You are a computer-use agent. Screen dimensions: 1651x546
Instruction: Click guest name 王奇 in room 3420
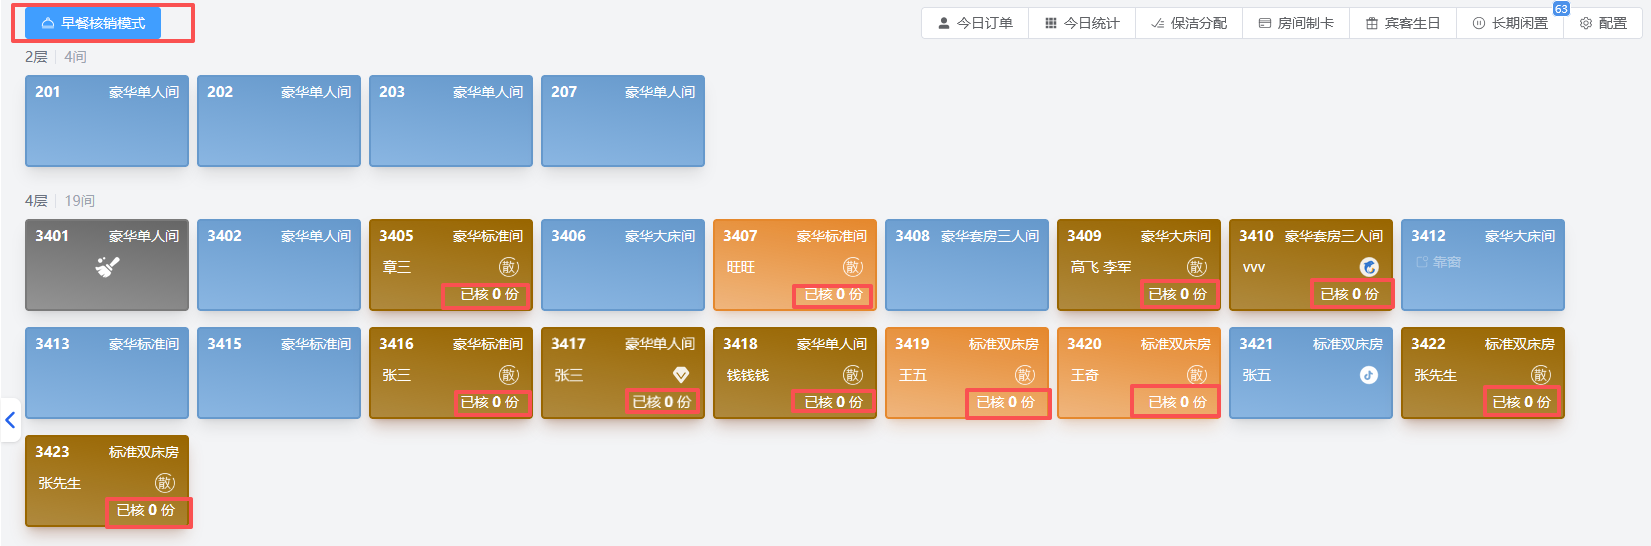tap(1085, 376)
